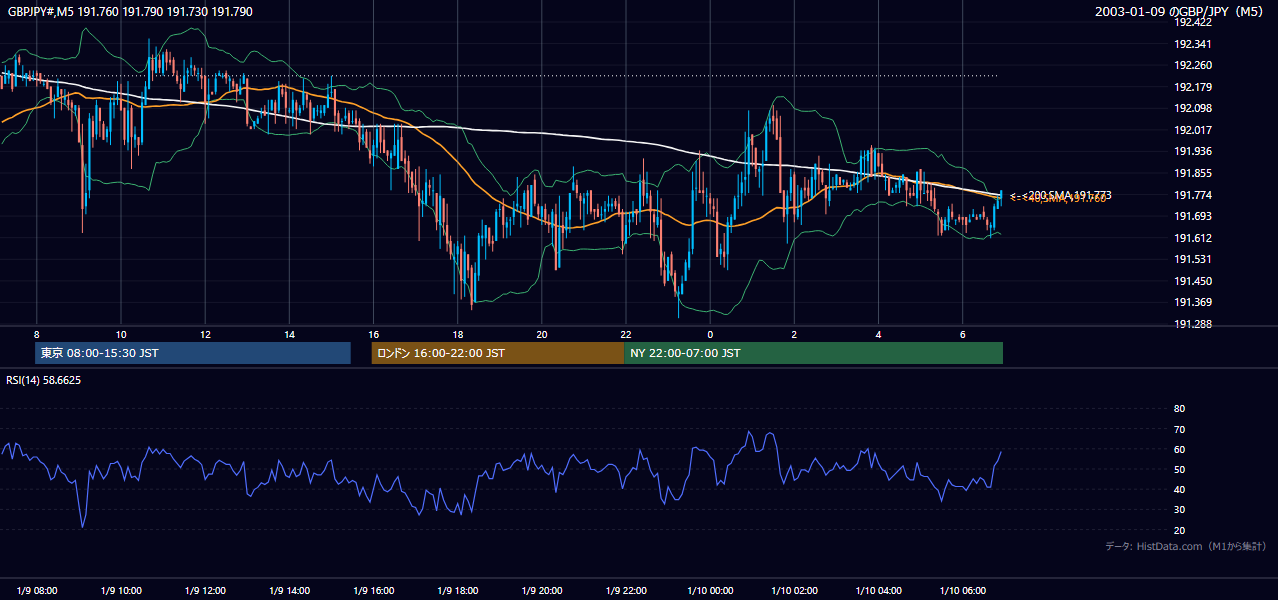The height and width of the screenshot is (600, 1278).
Task: Click the NY 22:00-07:00 JST session bar
Action: [813, 353]
